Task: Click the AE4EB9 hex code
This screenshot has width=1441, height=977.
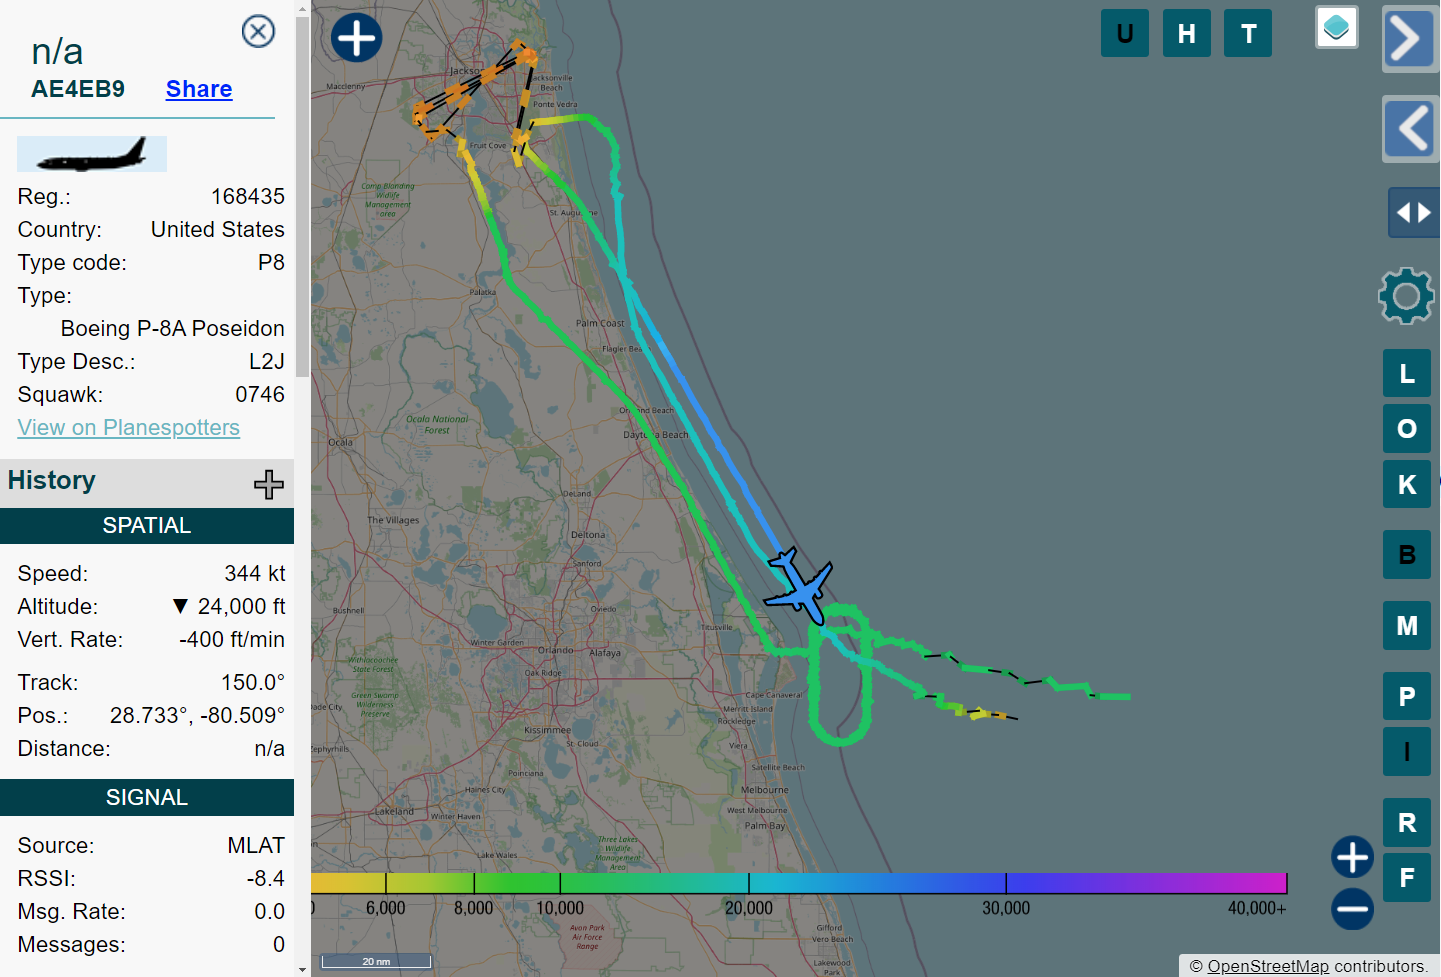Action: [x=78, y=89]
